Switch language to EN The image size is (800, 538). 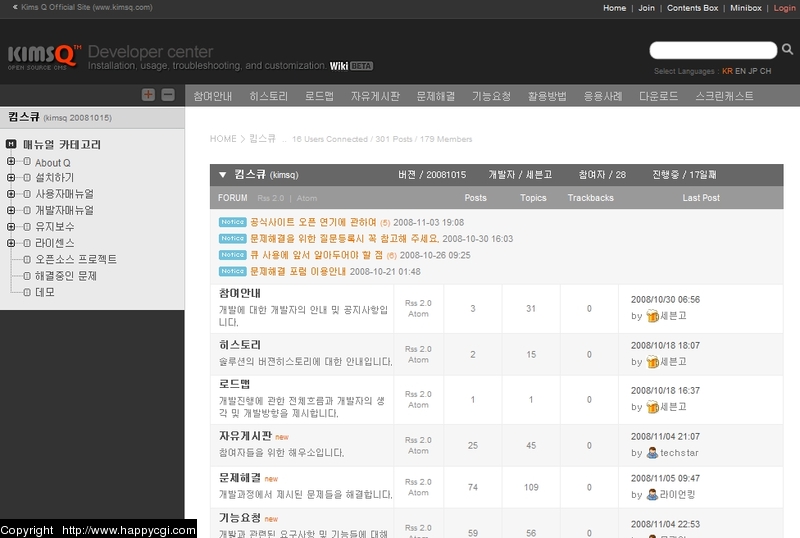click(740, 71)
